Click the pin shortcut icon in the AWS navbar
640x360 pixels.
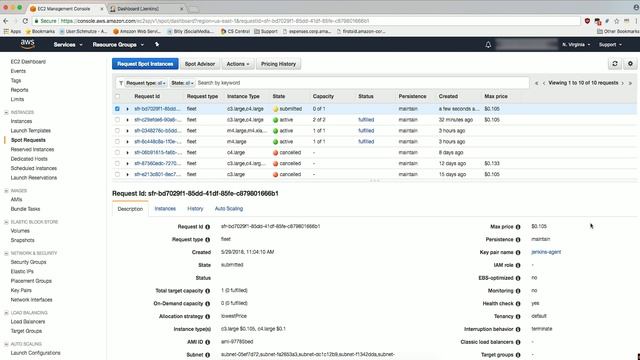[157, 44]
